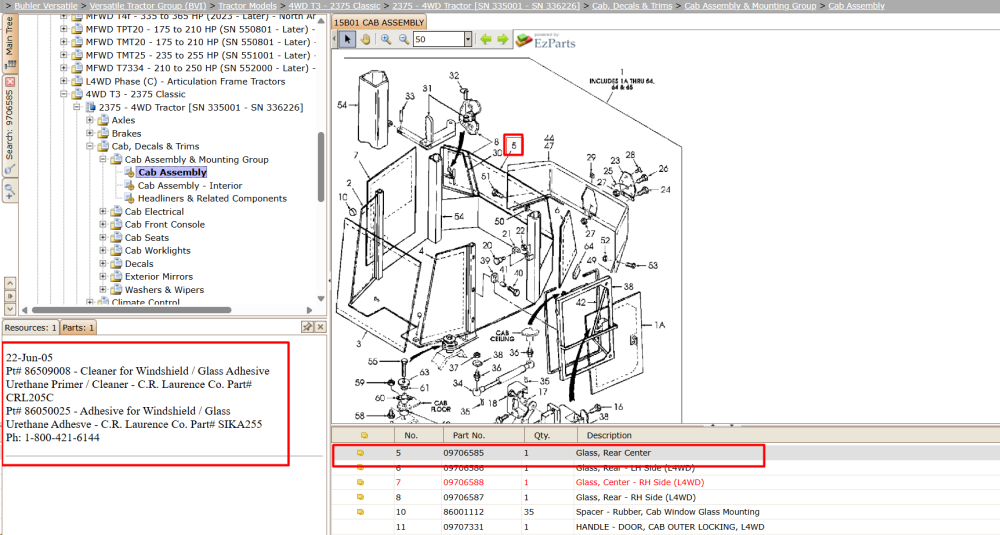Switch to the 15B01 CAB ASSEMBLY tab
Image resolution: width=1000 pixels, height=535 pixels.
pyautogui.click(x=379, y=22)
